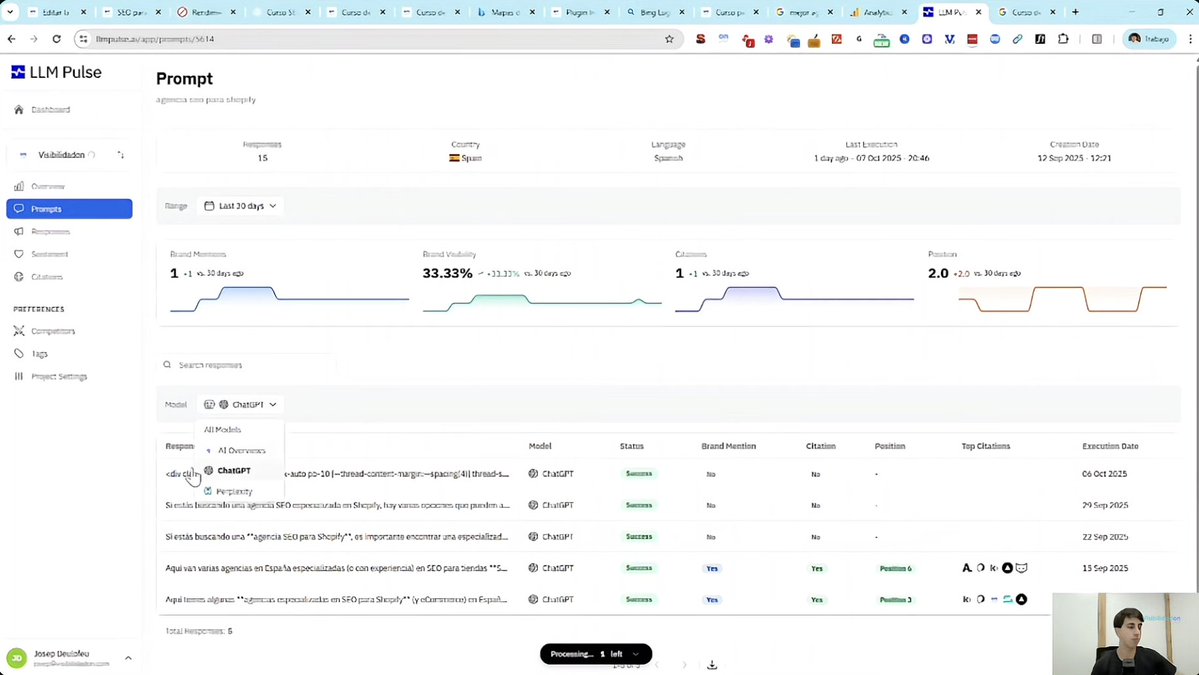
Task: Click 'Yes' brand mention in 15 Sep 2025 row
Action: click(712, 569)
